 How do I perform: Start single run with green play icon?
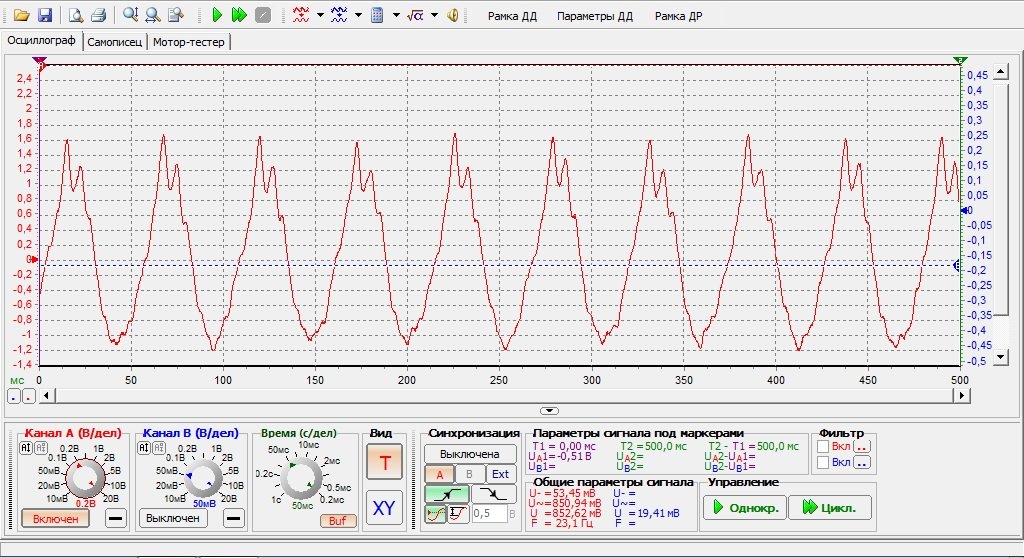click(x=219, y=16)
